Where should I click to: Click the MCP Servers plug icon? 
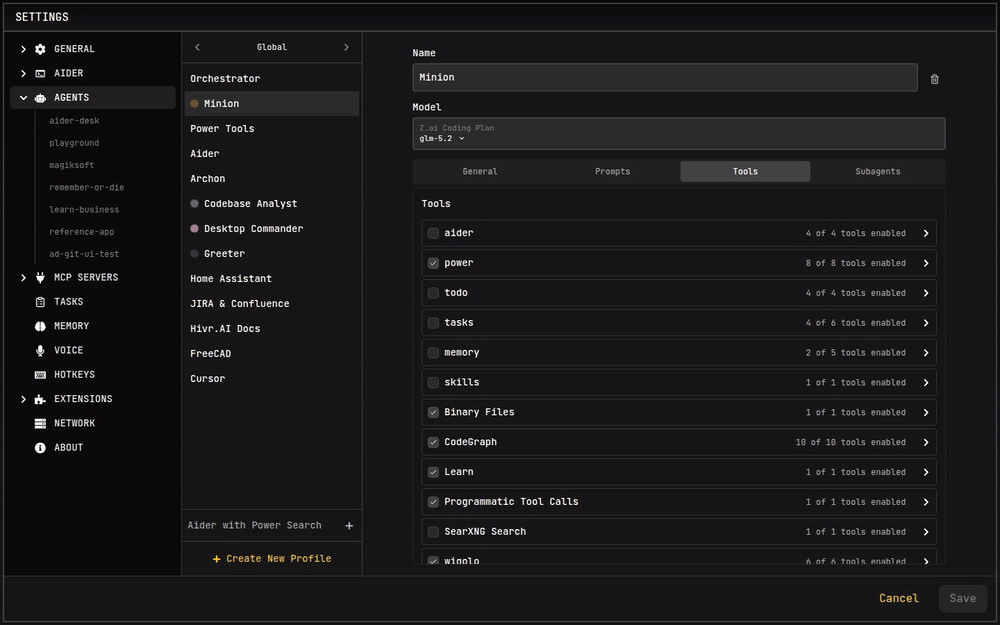tap(40, 277)
